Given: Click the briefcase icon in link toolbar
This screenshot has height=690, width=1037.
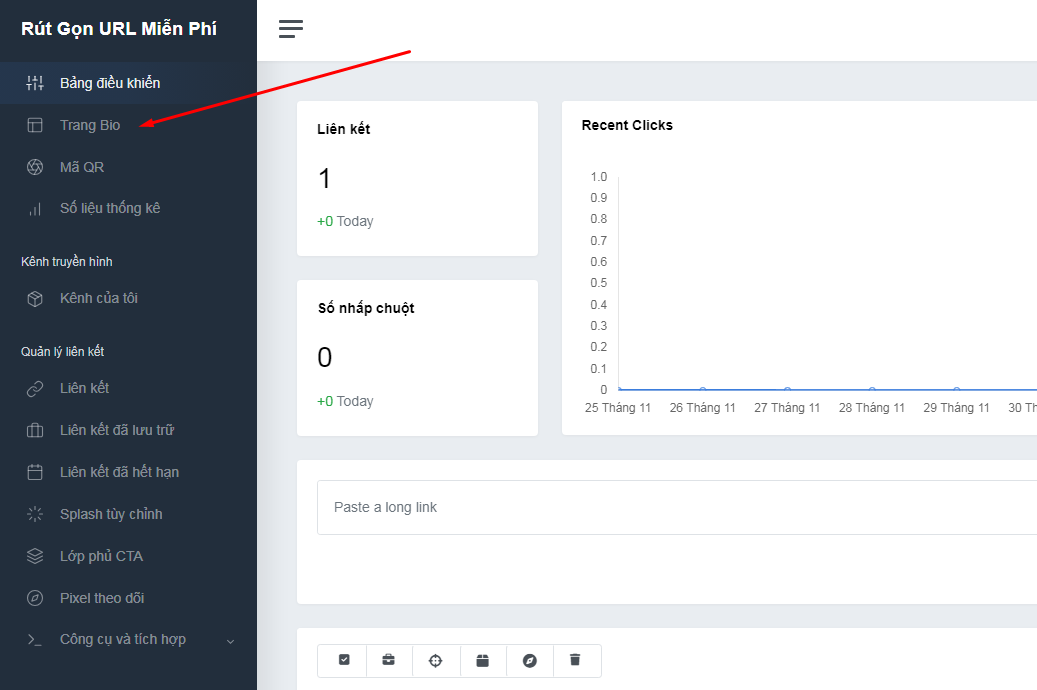Looking at the screenshot, I should (388, 660).
